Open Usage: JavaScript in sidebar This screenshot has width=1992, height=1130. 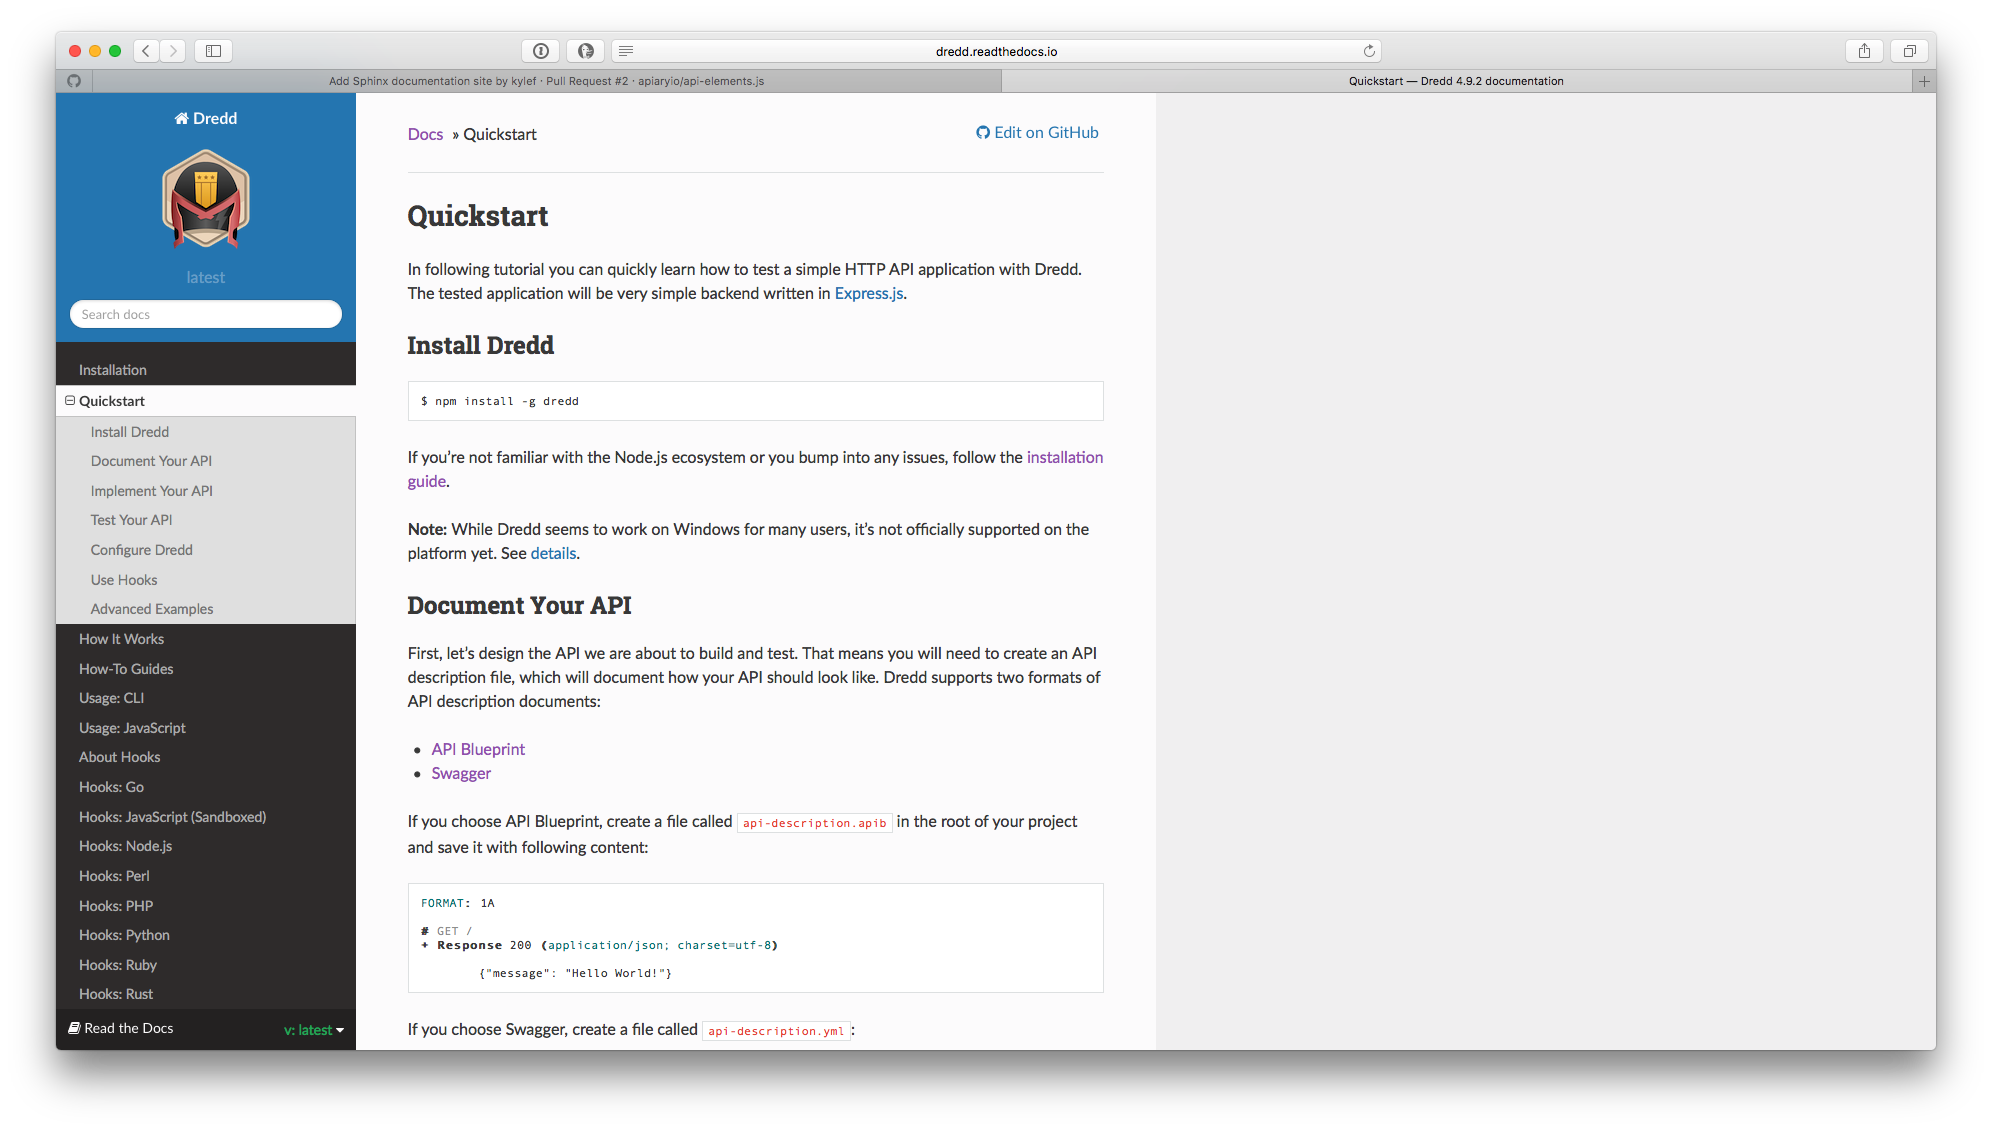tap(132, 728)
